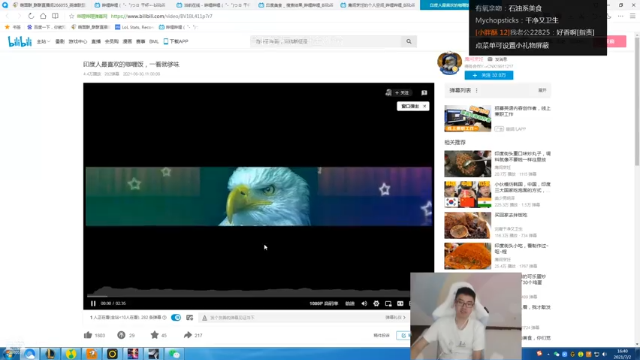640x360 pixels.
Task: Click the bilibili URL address bar
Action: [x=161, y=16]
